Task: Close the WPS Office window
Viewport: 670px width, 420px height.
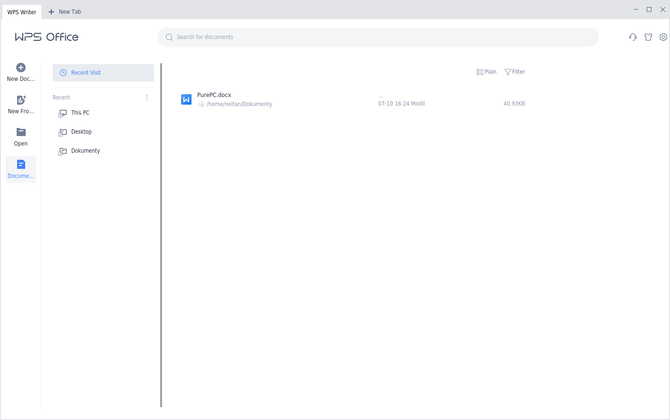Action: (662, 9)
